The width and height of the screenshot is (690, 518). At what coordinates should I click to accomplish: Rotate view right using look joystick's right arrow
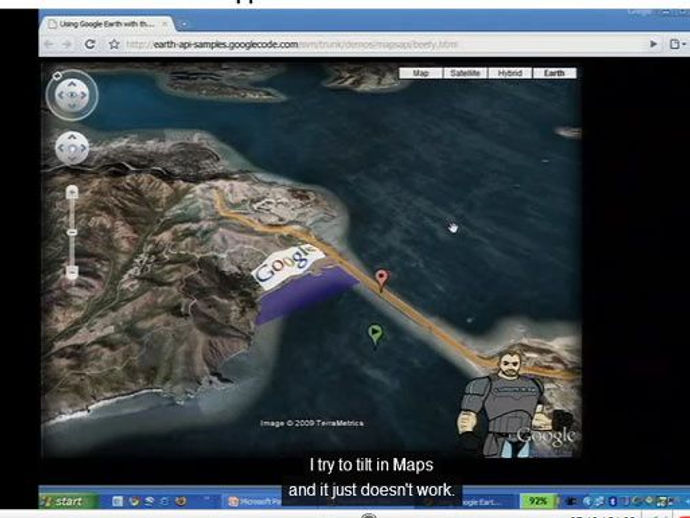click(83, 95)
